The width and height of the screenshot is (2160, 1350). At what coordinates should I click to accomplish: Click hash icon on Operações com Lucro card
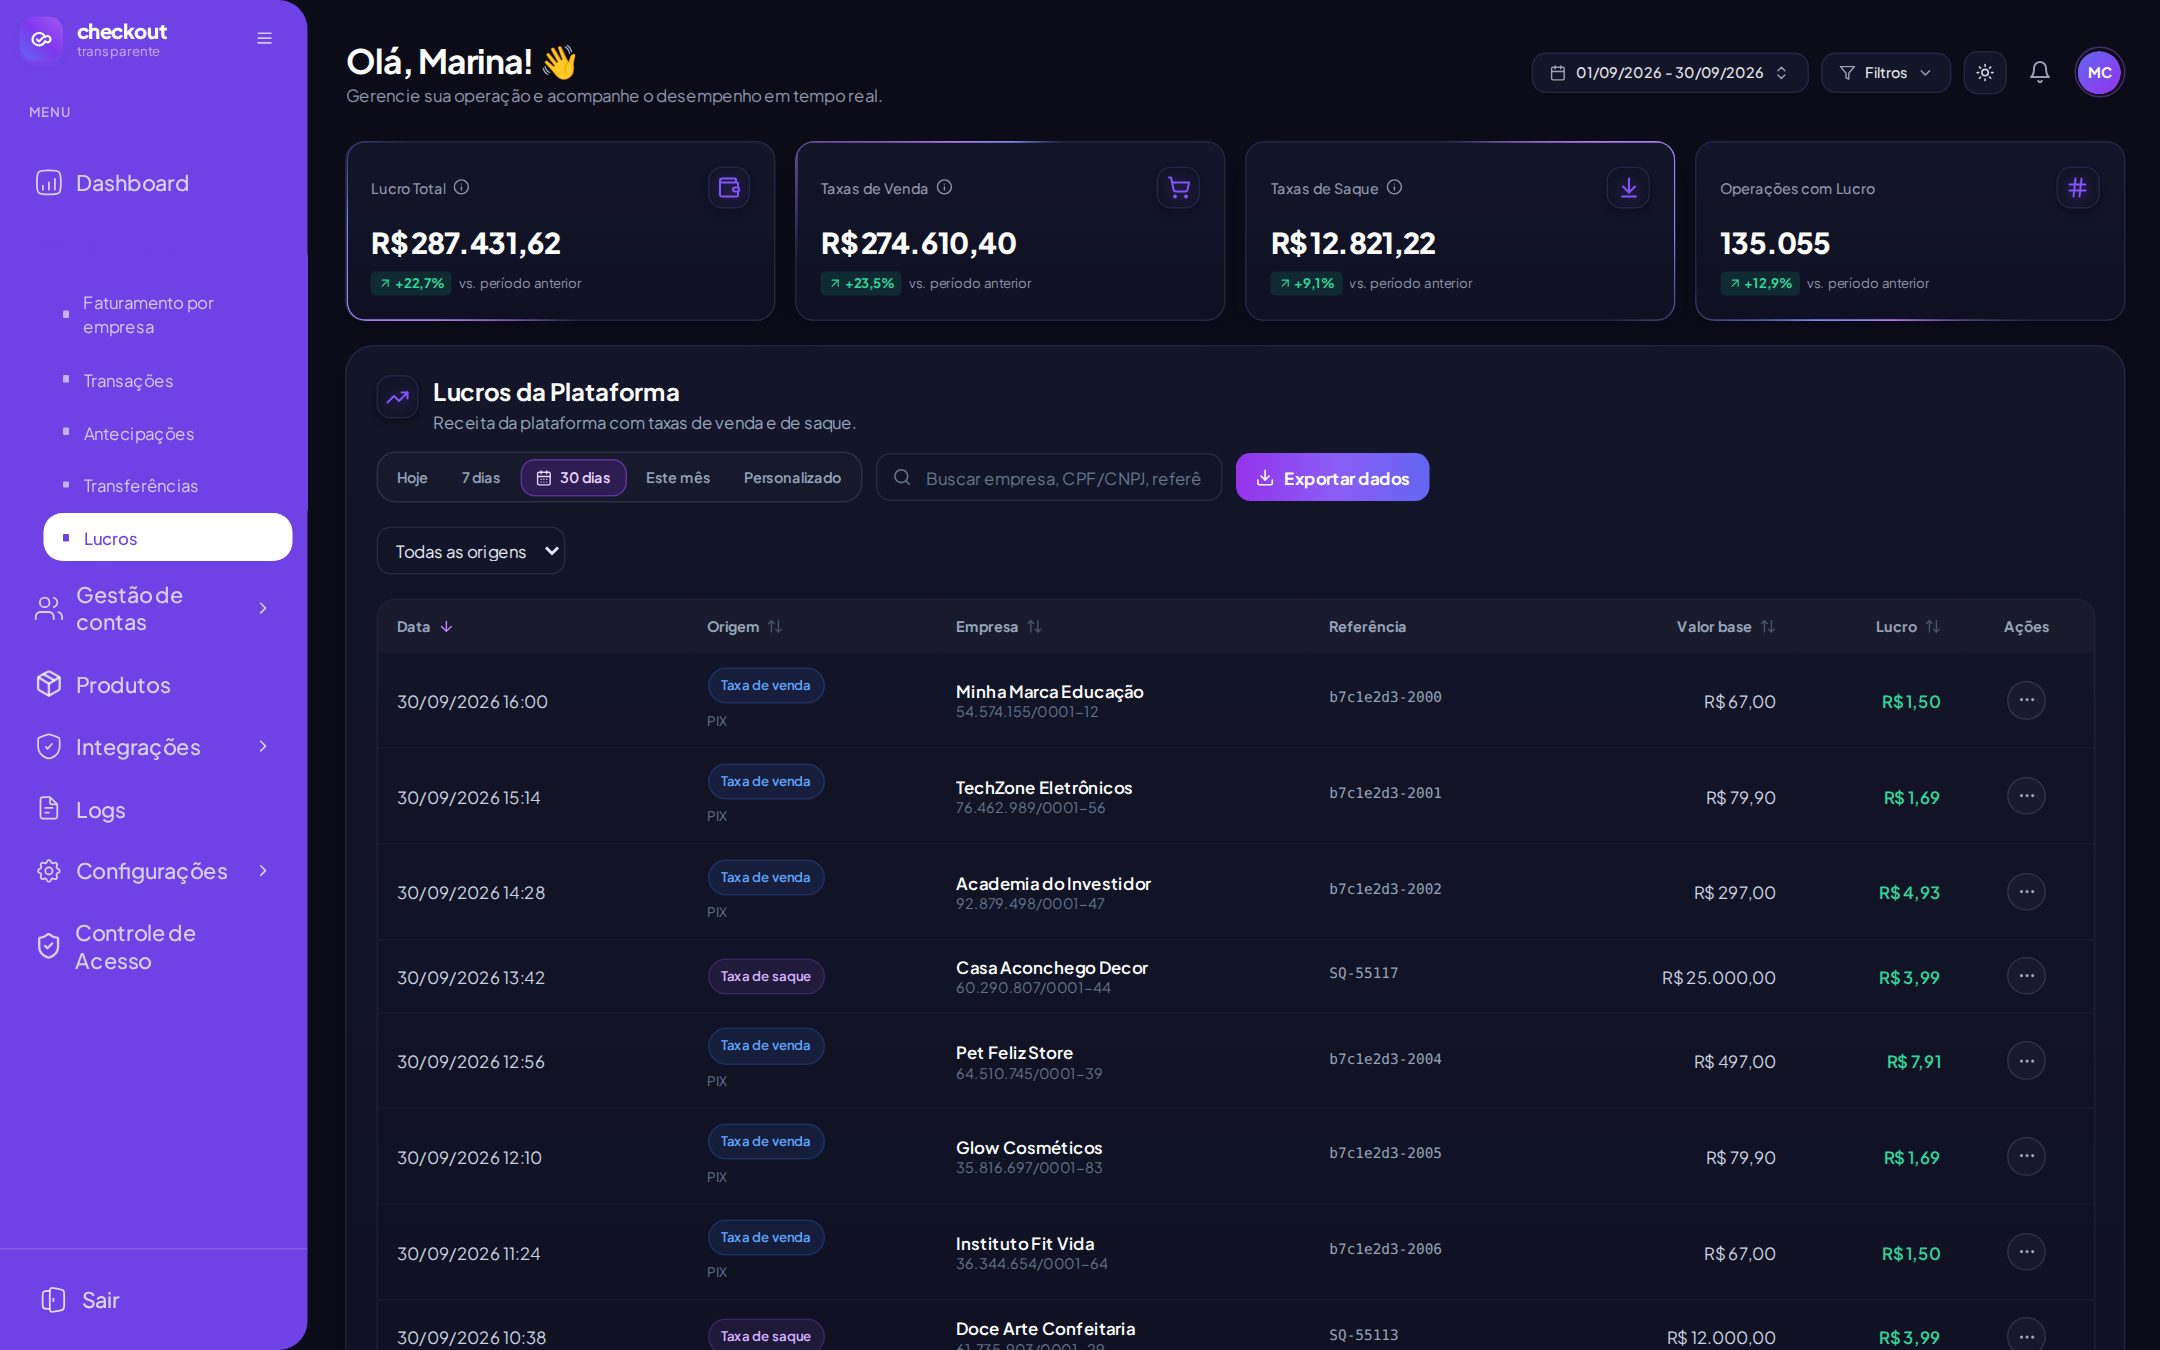click(x=2077, y=187)
